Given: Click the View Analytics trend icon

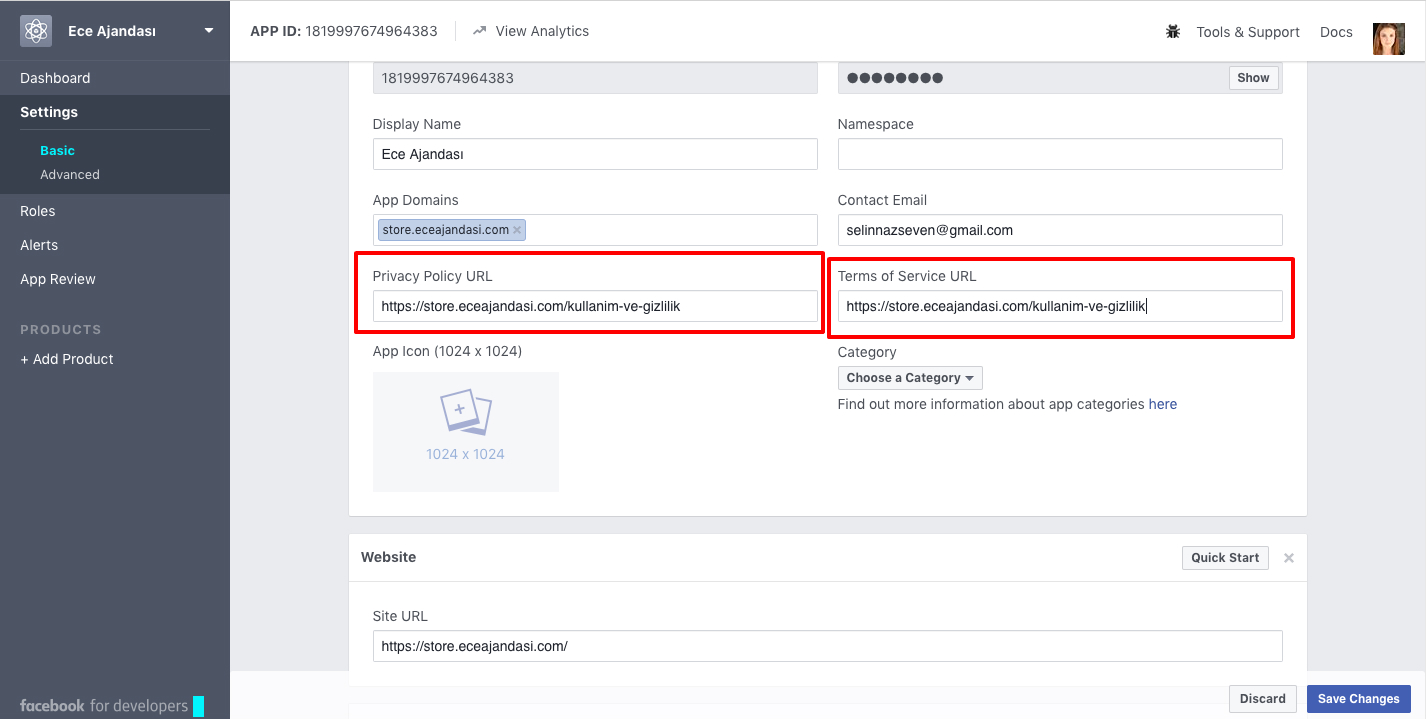Looking at the screenshot, I should pyautogui.click(x=480, y=31).
